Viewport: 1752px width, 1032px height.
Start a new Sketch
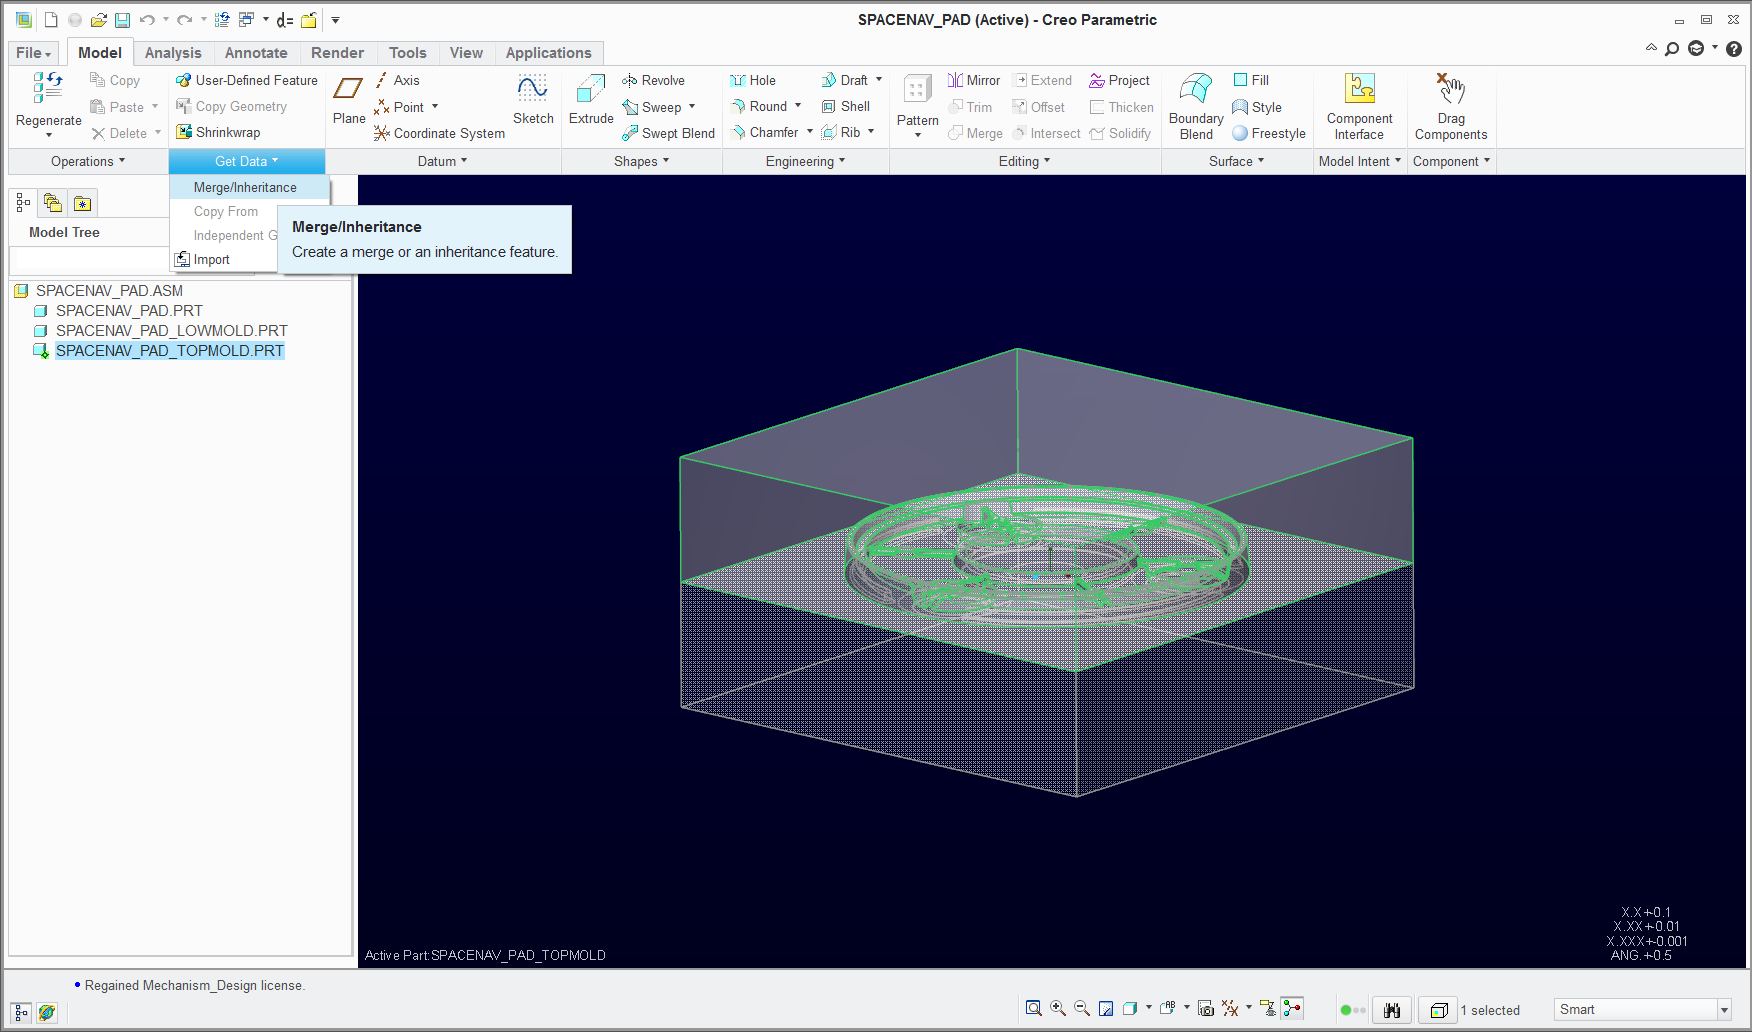[533, 100]
